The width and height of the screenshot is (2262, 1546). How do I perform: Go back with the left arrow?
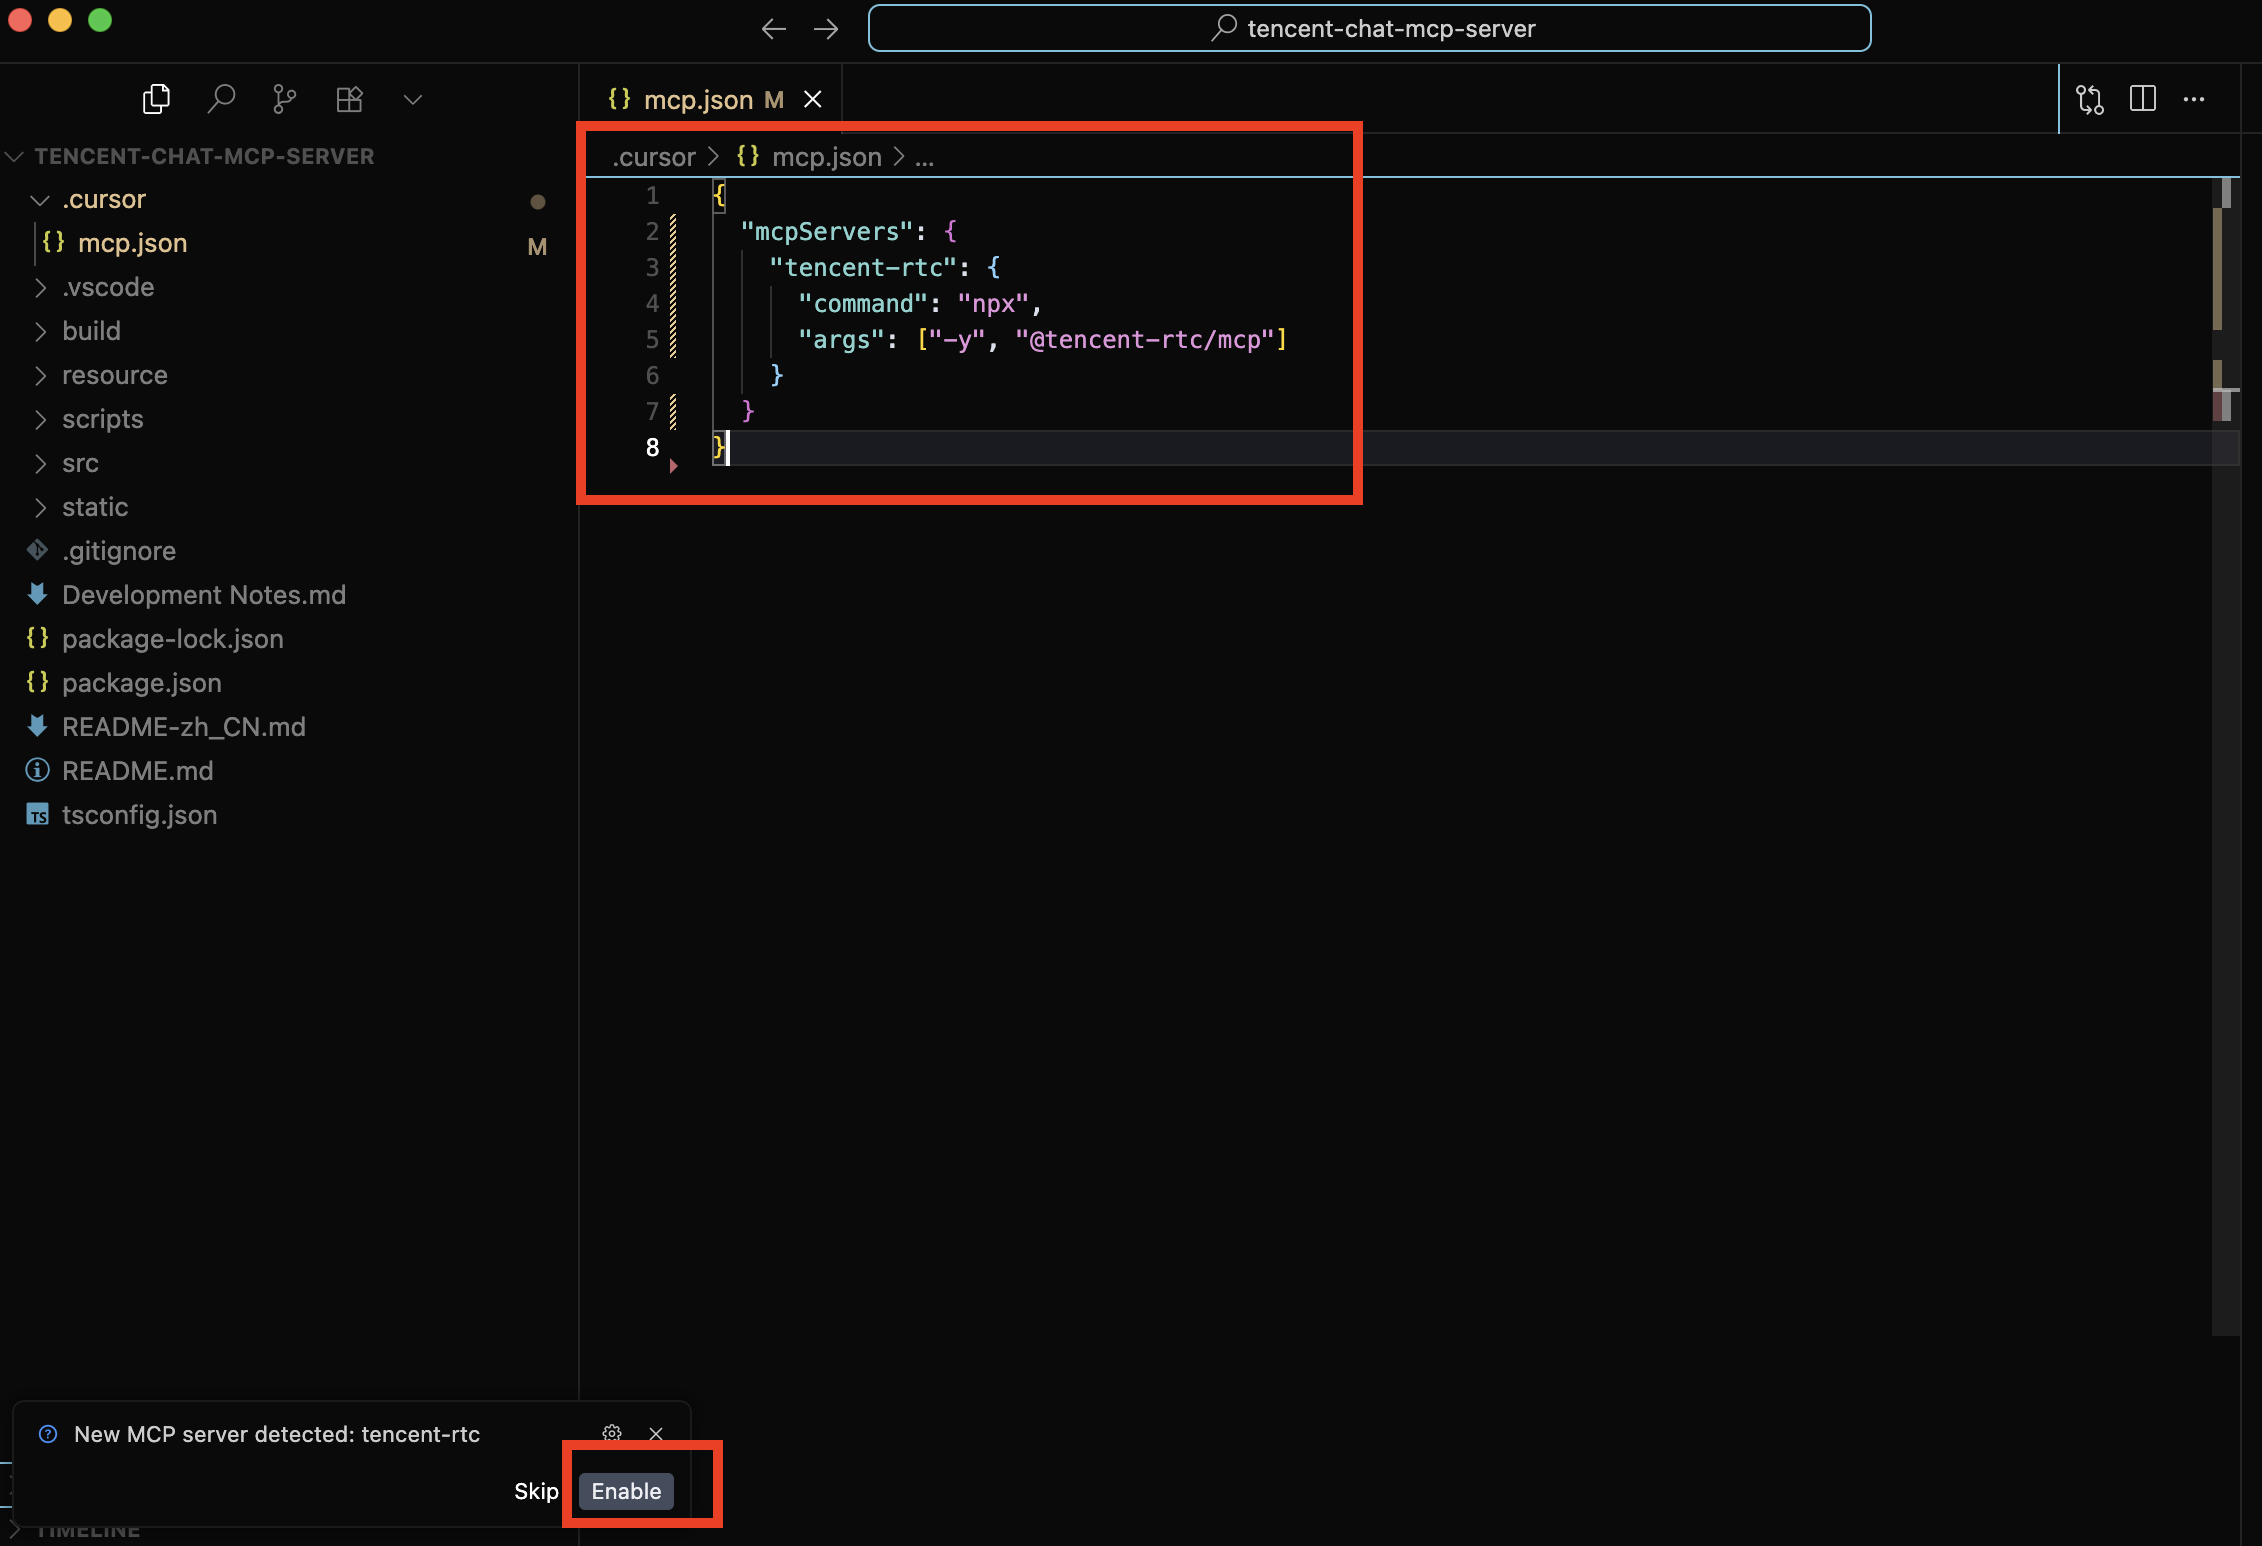tap(773, 29)
